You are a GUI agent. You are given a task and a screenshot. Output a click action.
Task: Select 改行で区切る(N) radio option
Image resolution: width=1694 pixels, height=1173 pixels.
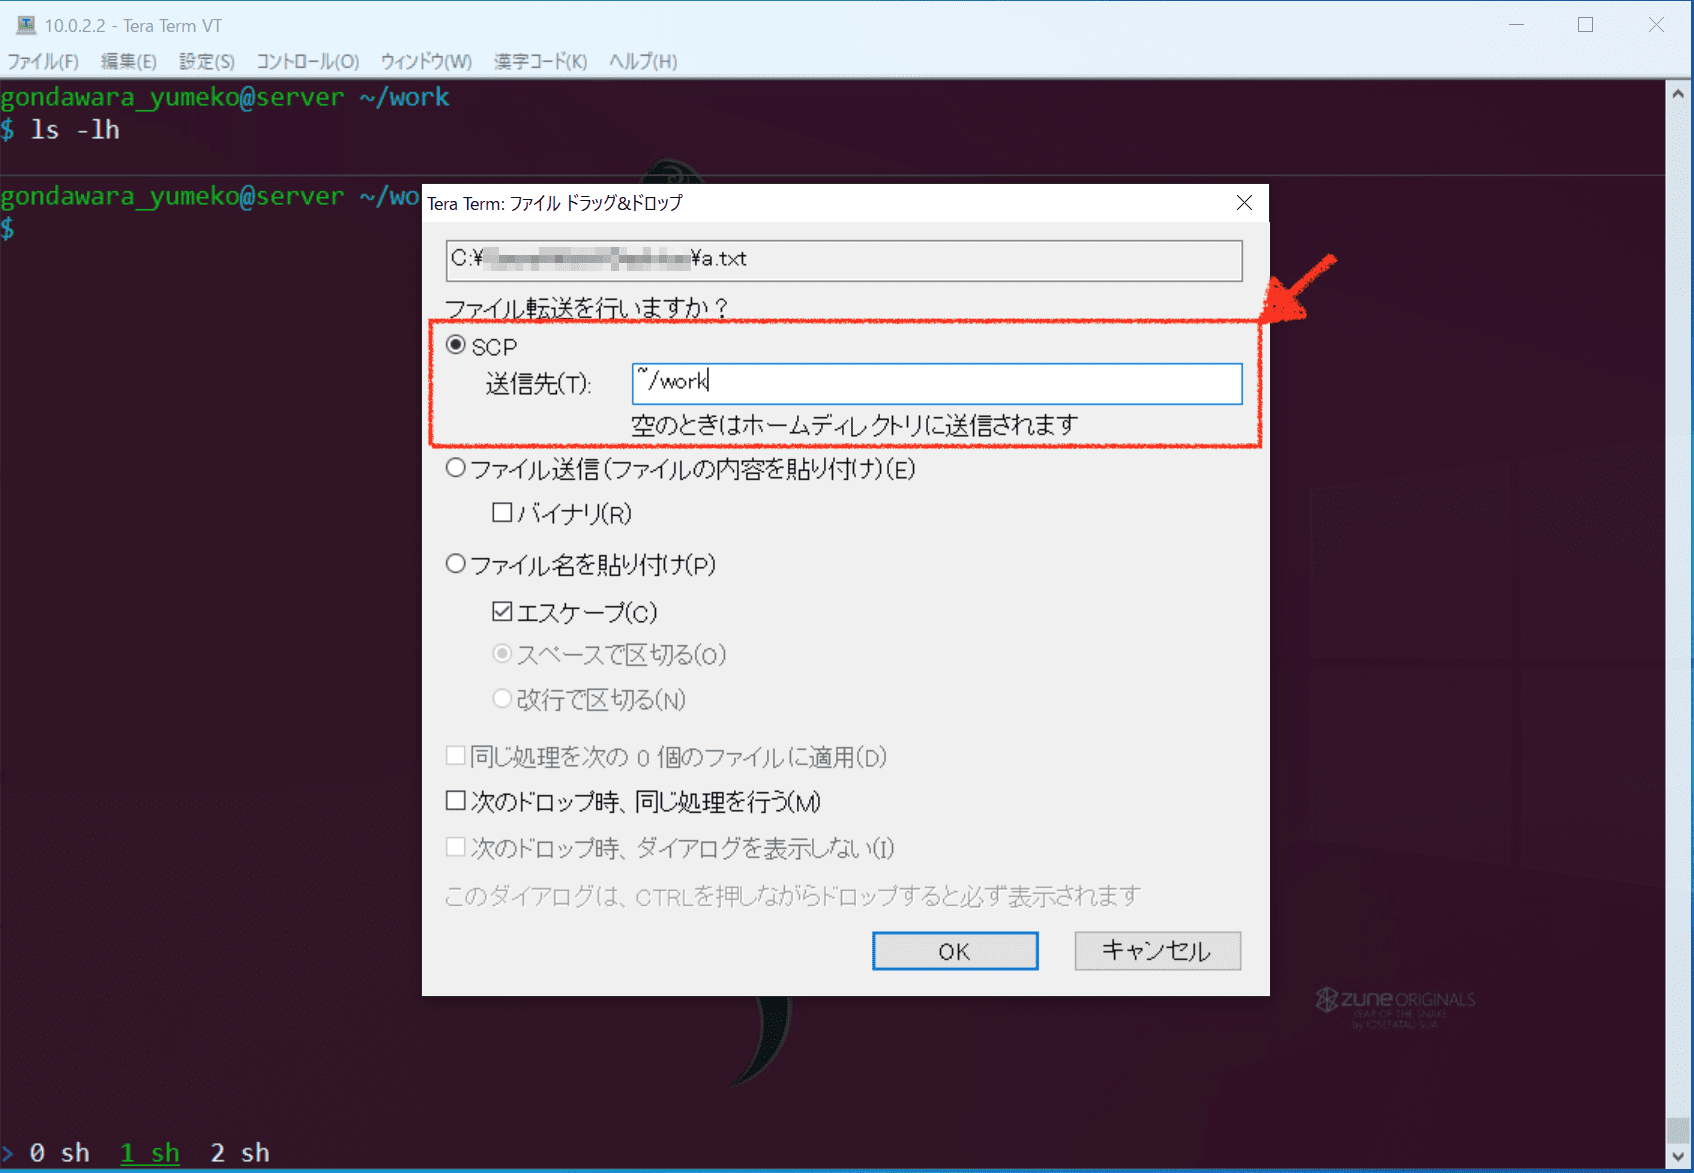[502, 699]
